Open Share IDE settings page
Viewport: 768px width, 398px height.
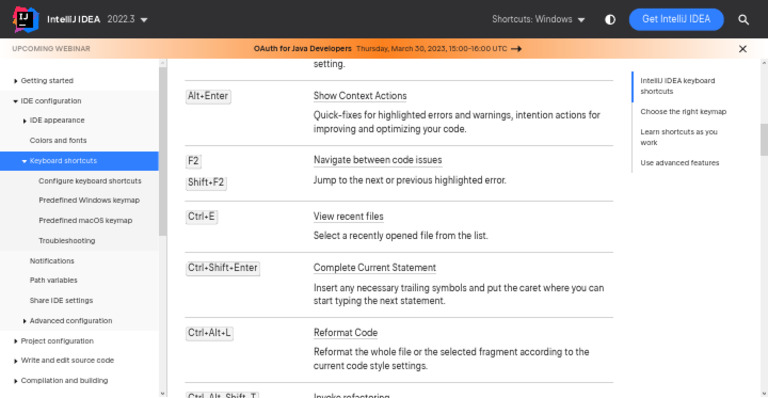coord(61,301)
